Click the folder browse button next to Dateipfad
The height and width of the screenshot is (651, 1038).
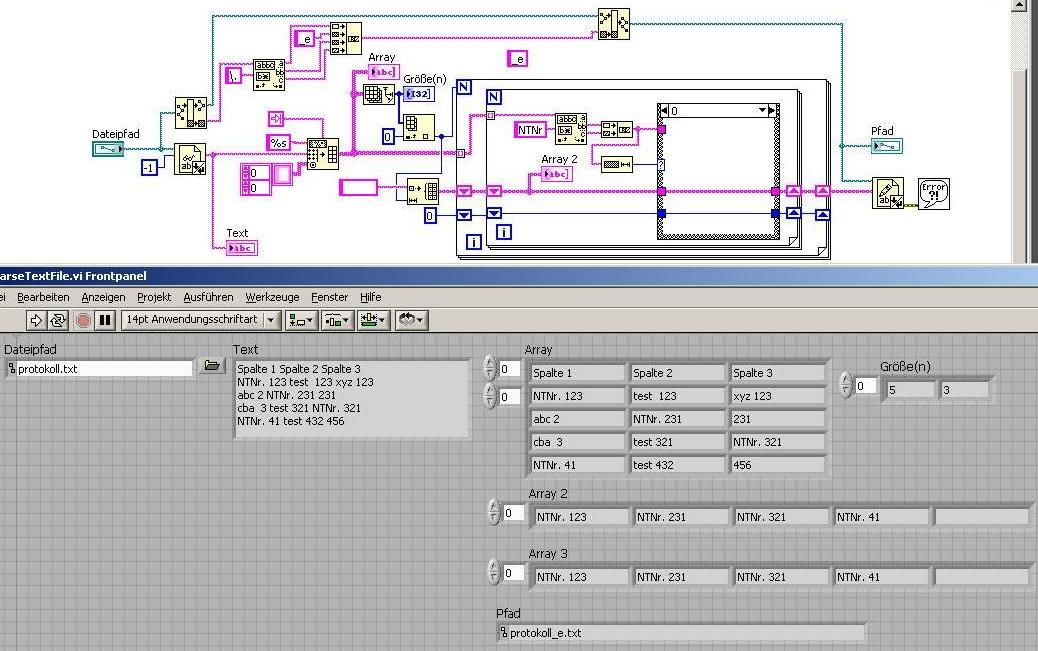212,366
